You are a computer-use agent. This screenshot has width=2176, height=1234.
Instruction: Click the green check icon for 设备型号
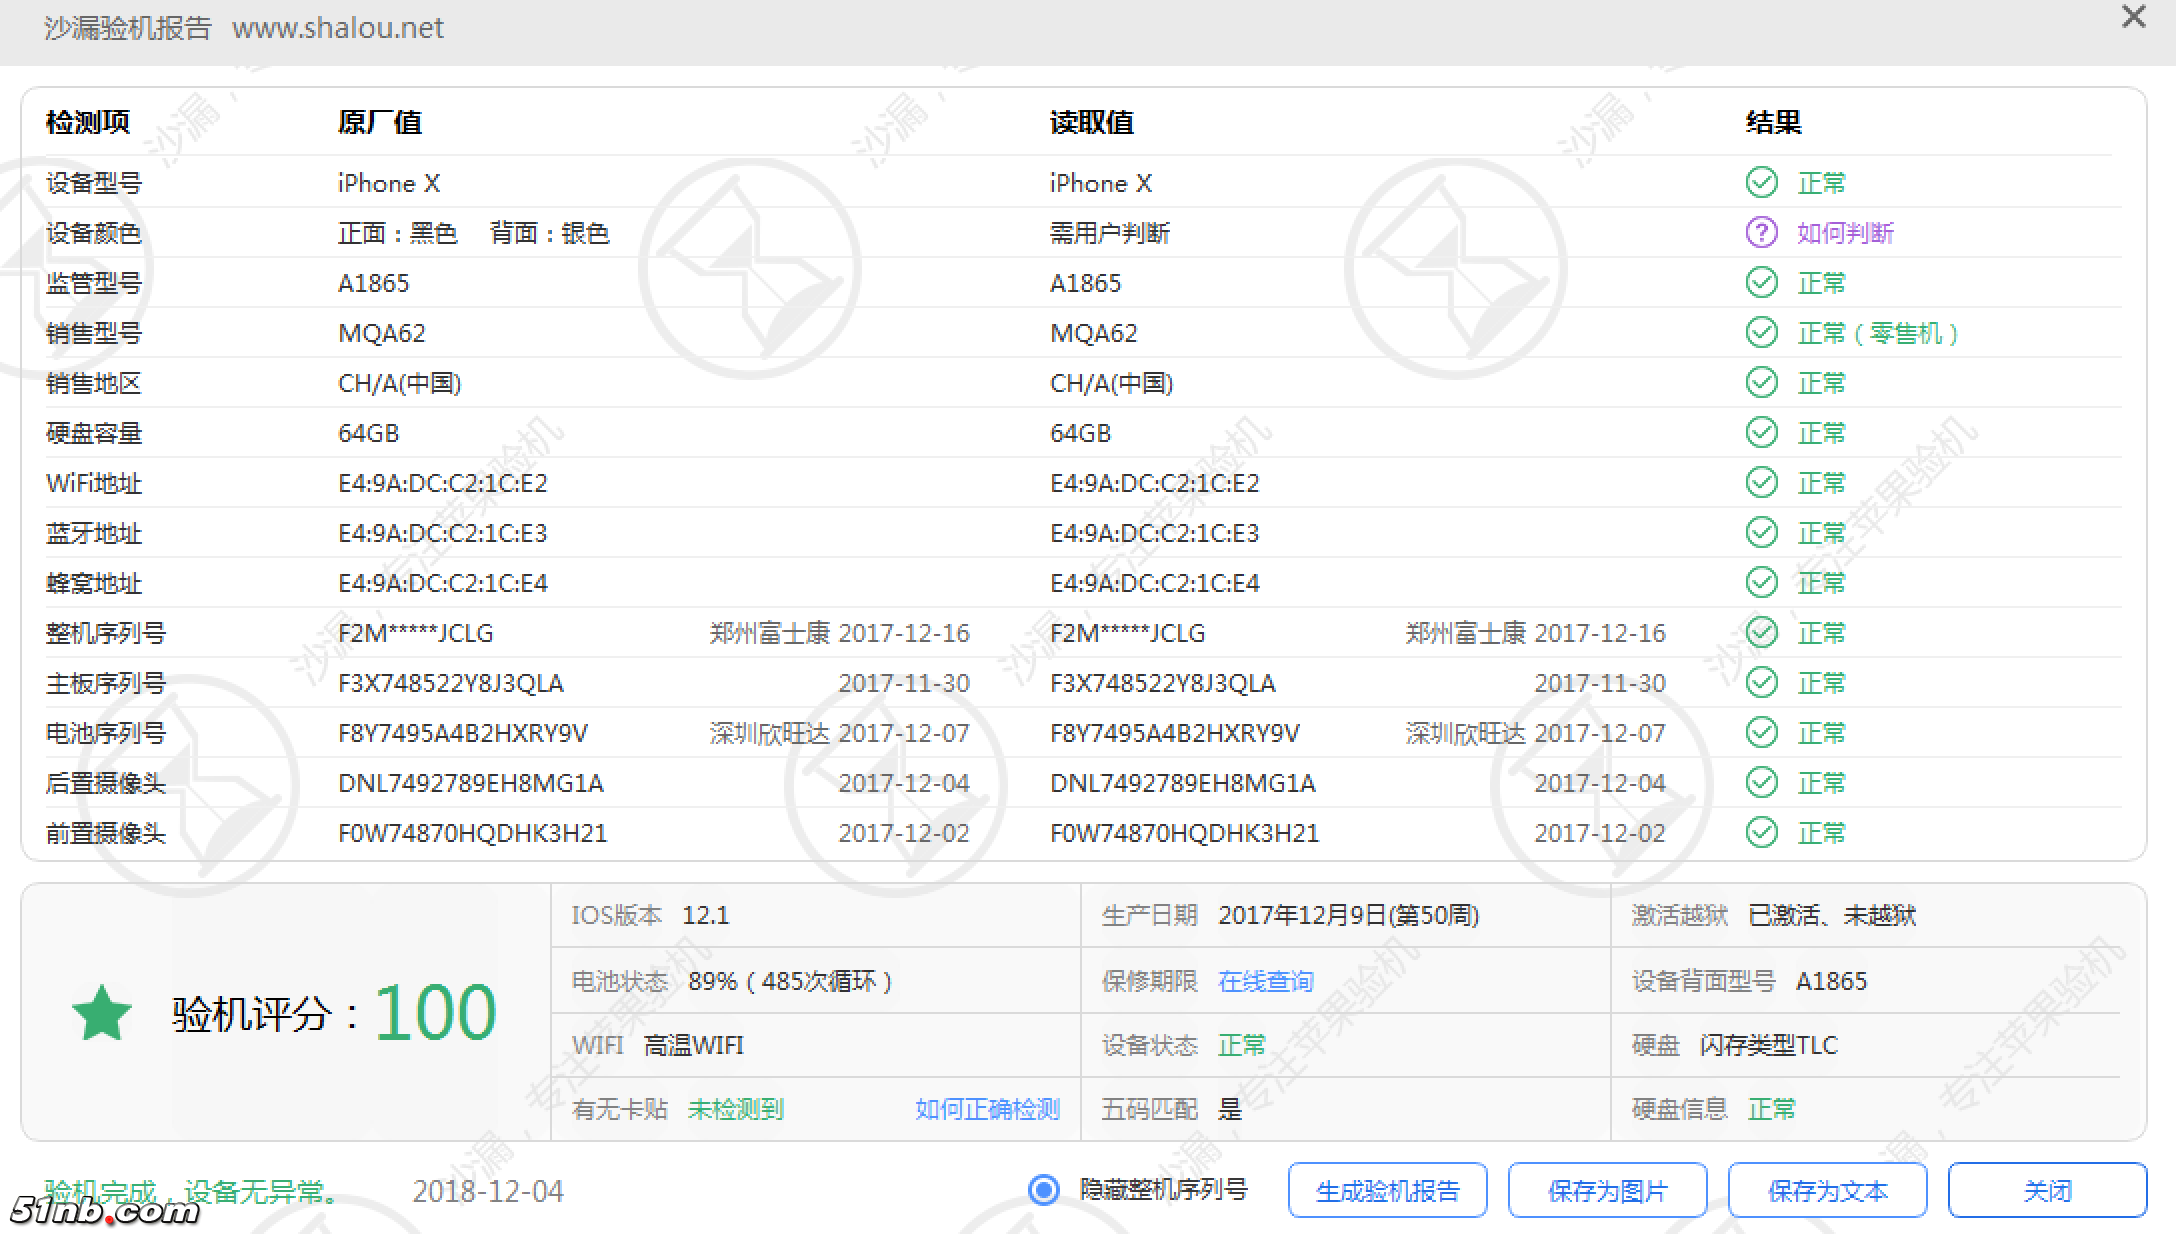tap(1761, 183)
